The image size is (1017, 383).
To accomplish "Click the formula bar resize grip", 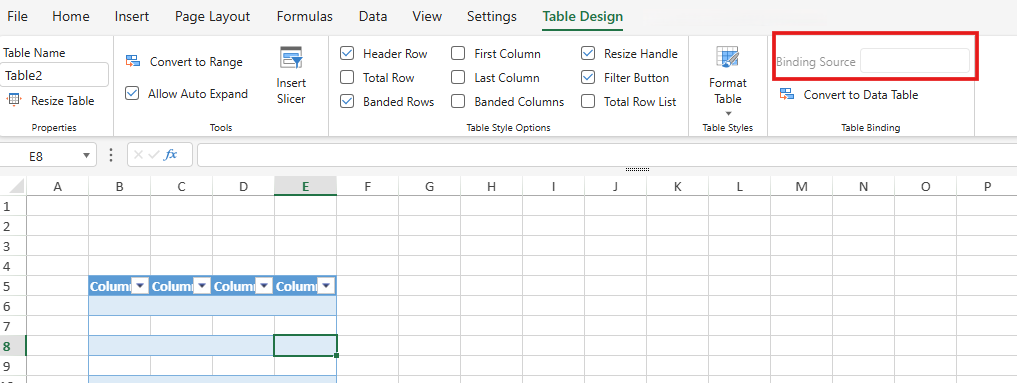I will click(638, 170).
